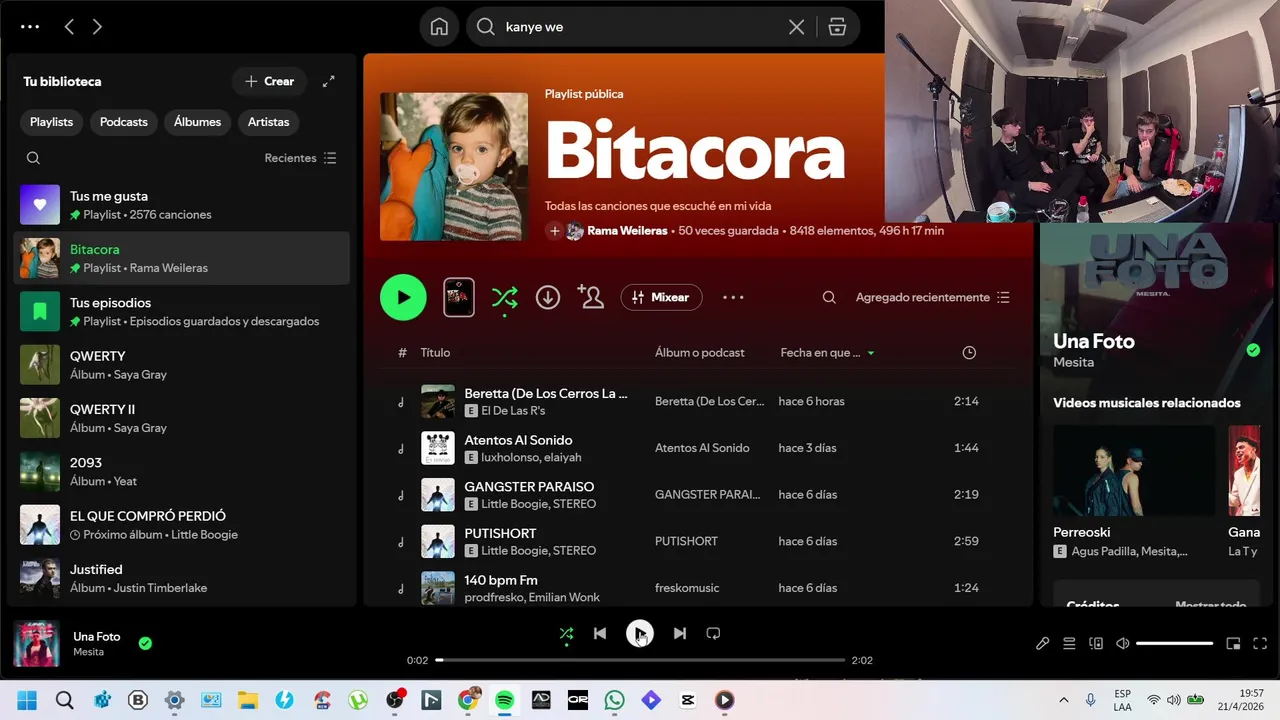Open the Browse icon beside search
This screenshot has width=1280, height=720.
[x=838, y=27]
